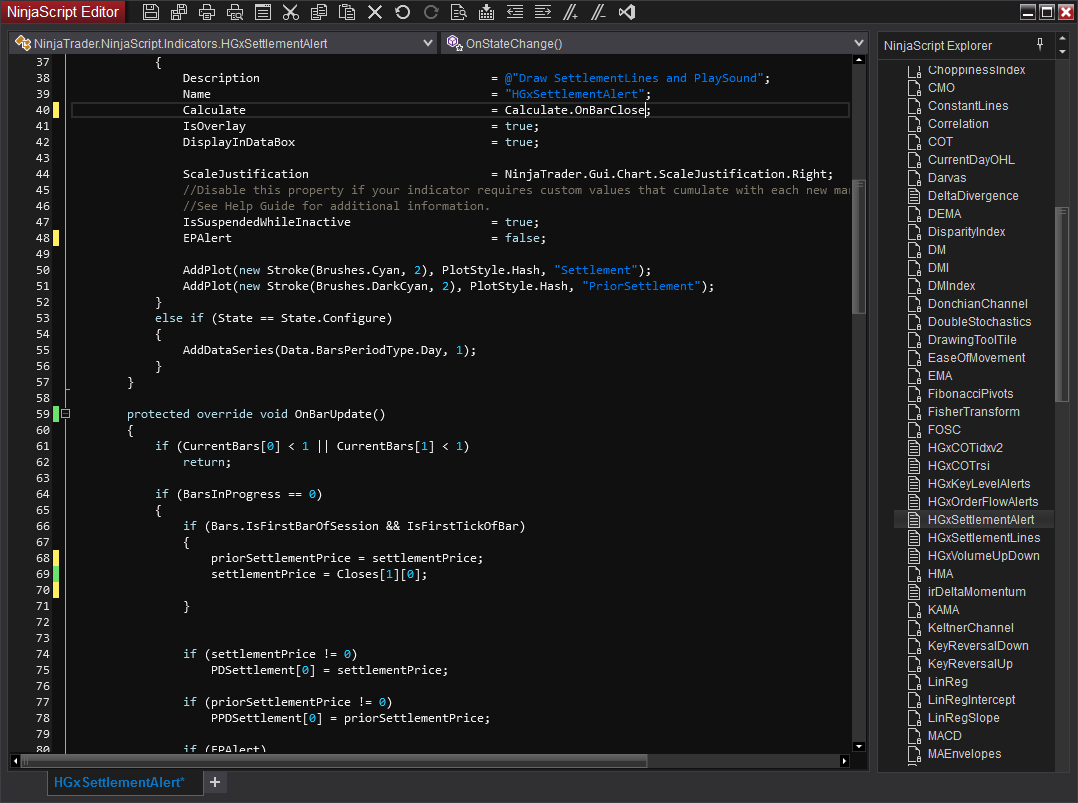Click the Paste clipboard icon
This screenshot has height=803, width=1078.
(347, 13)
